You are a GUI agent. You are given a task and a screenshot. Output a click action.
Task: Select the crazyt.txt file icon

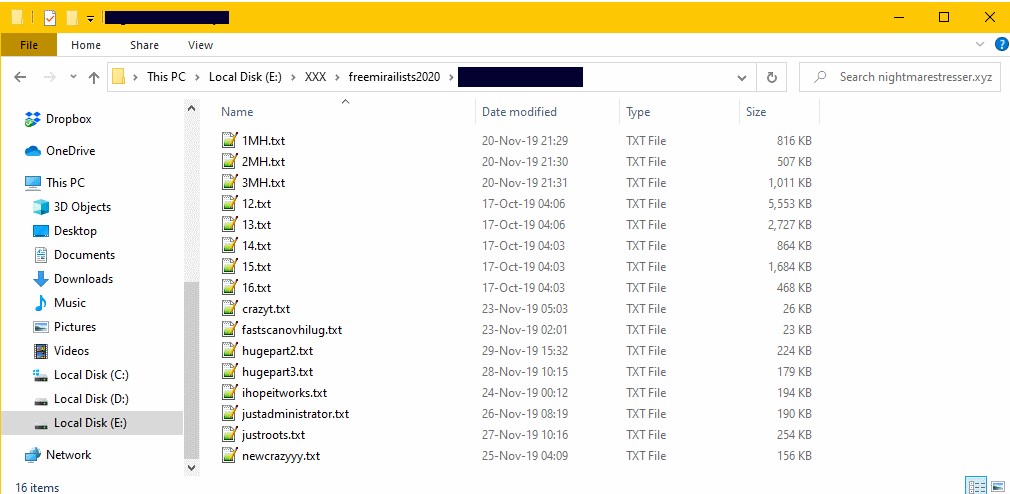coord(229,309)
